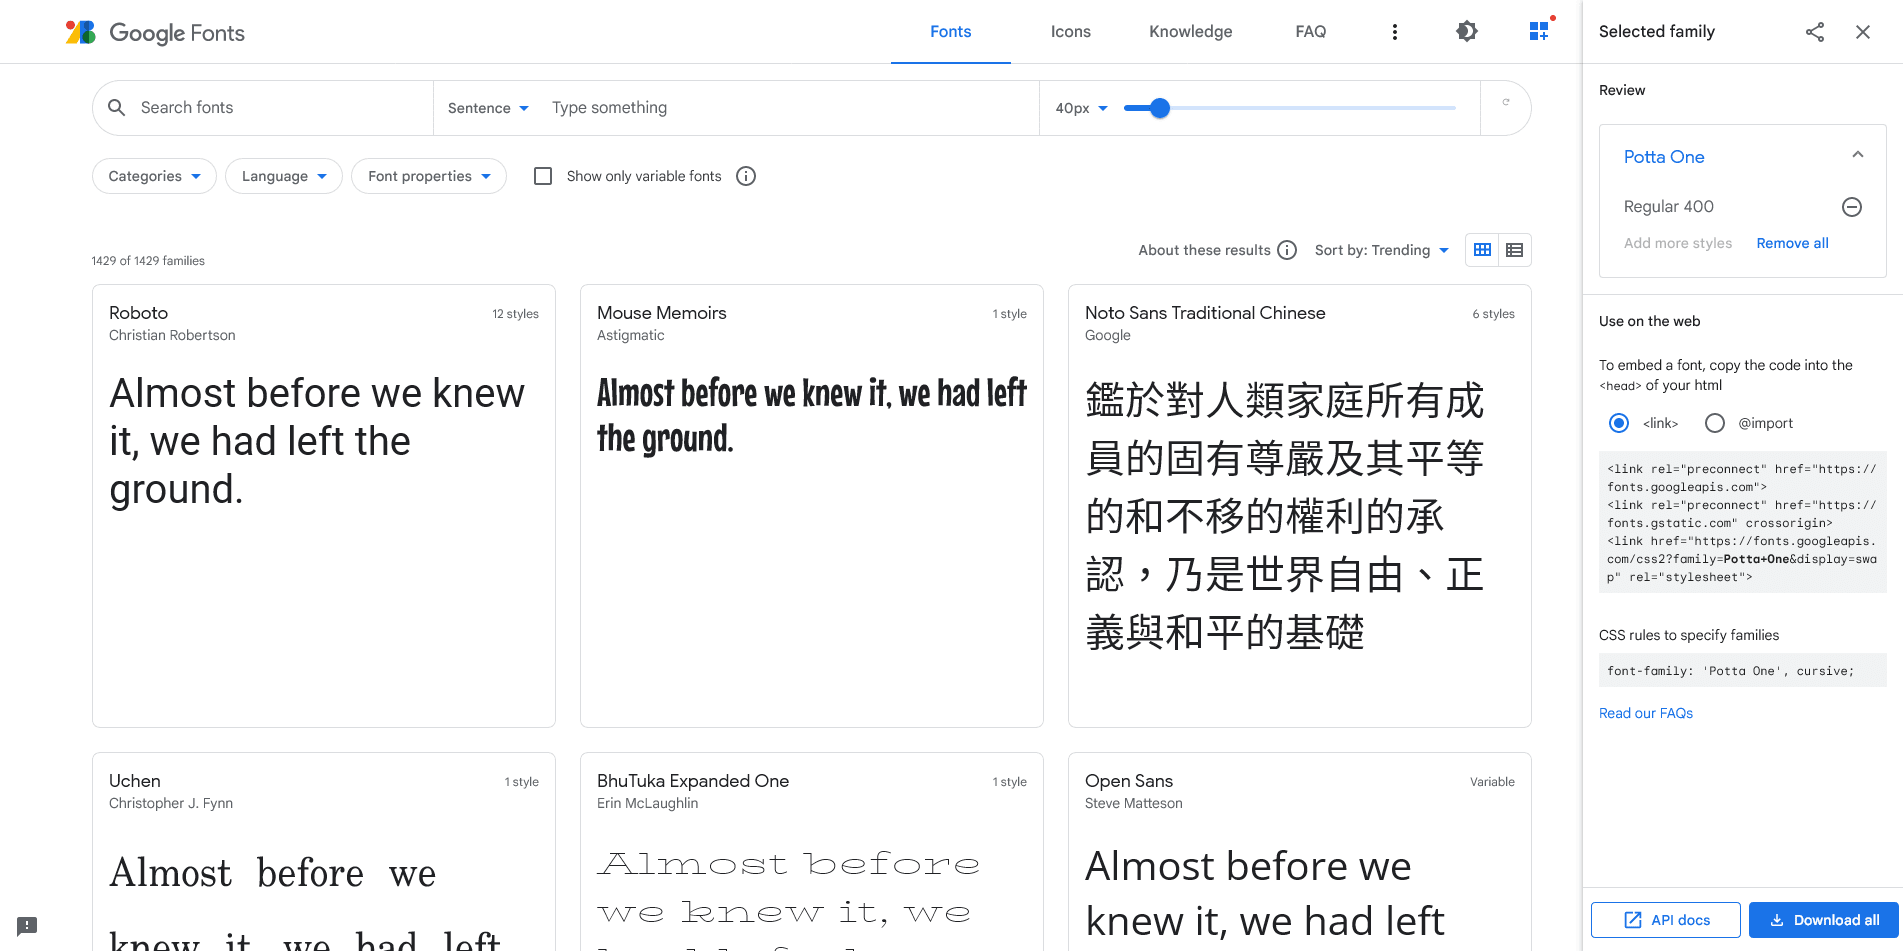Refresh the preview text
Image resolution: width=1903 pixels, height=951 pixels.
tap(1505, 107)
